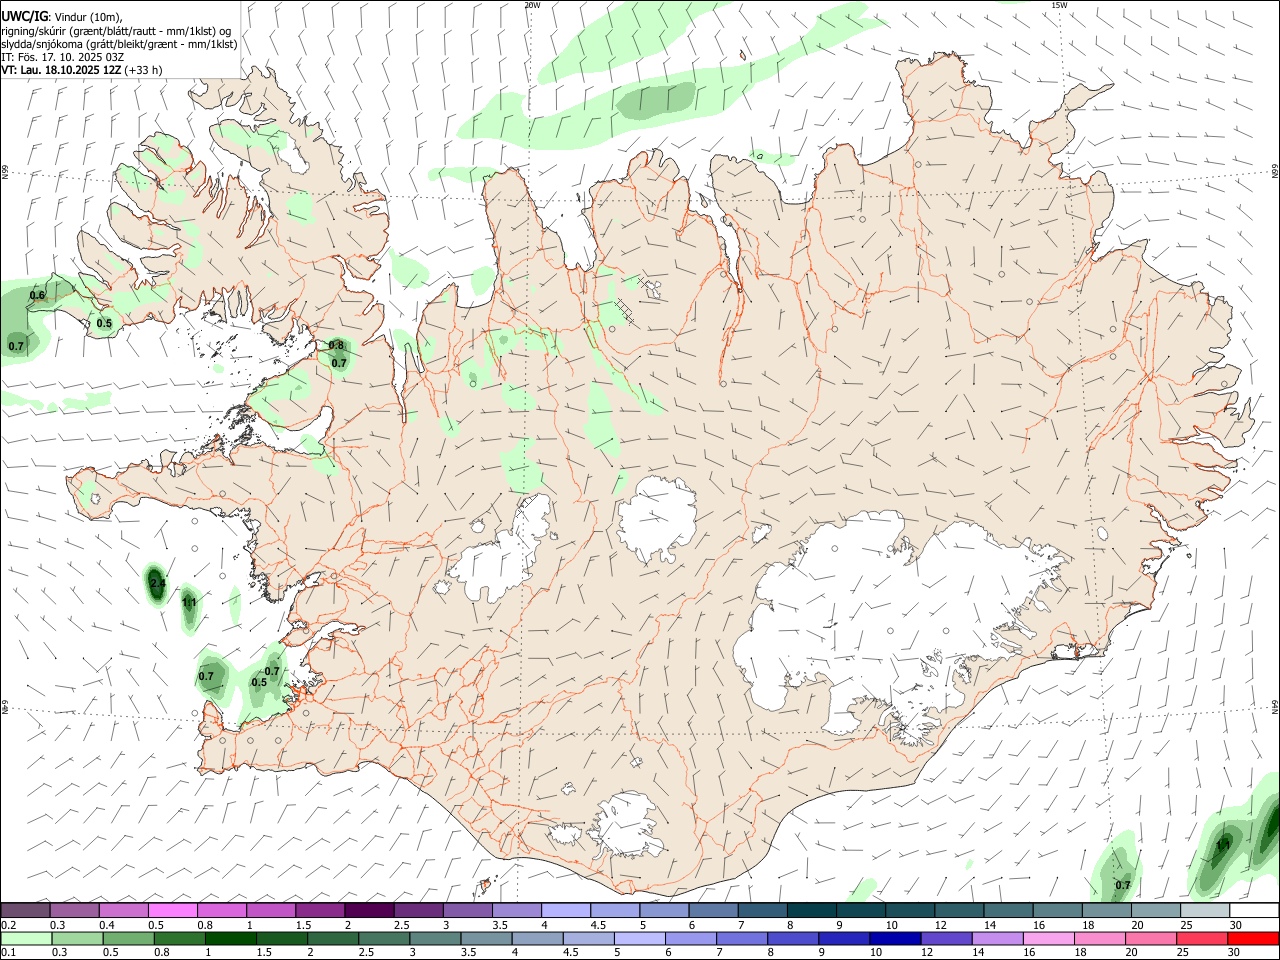
Task: Click the 1.1 value beside the 2.4 blob
Action: coord(189,602)
